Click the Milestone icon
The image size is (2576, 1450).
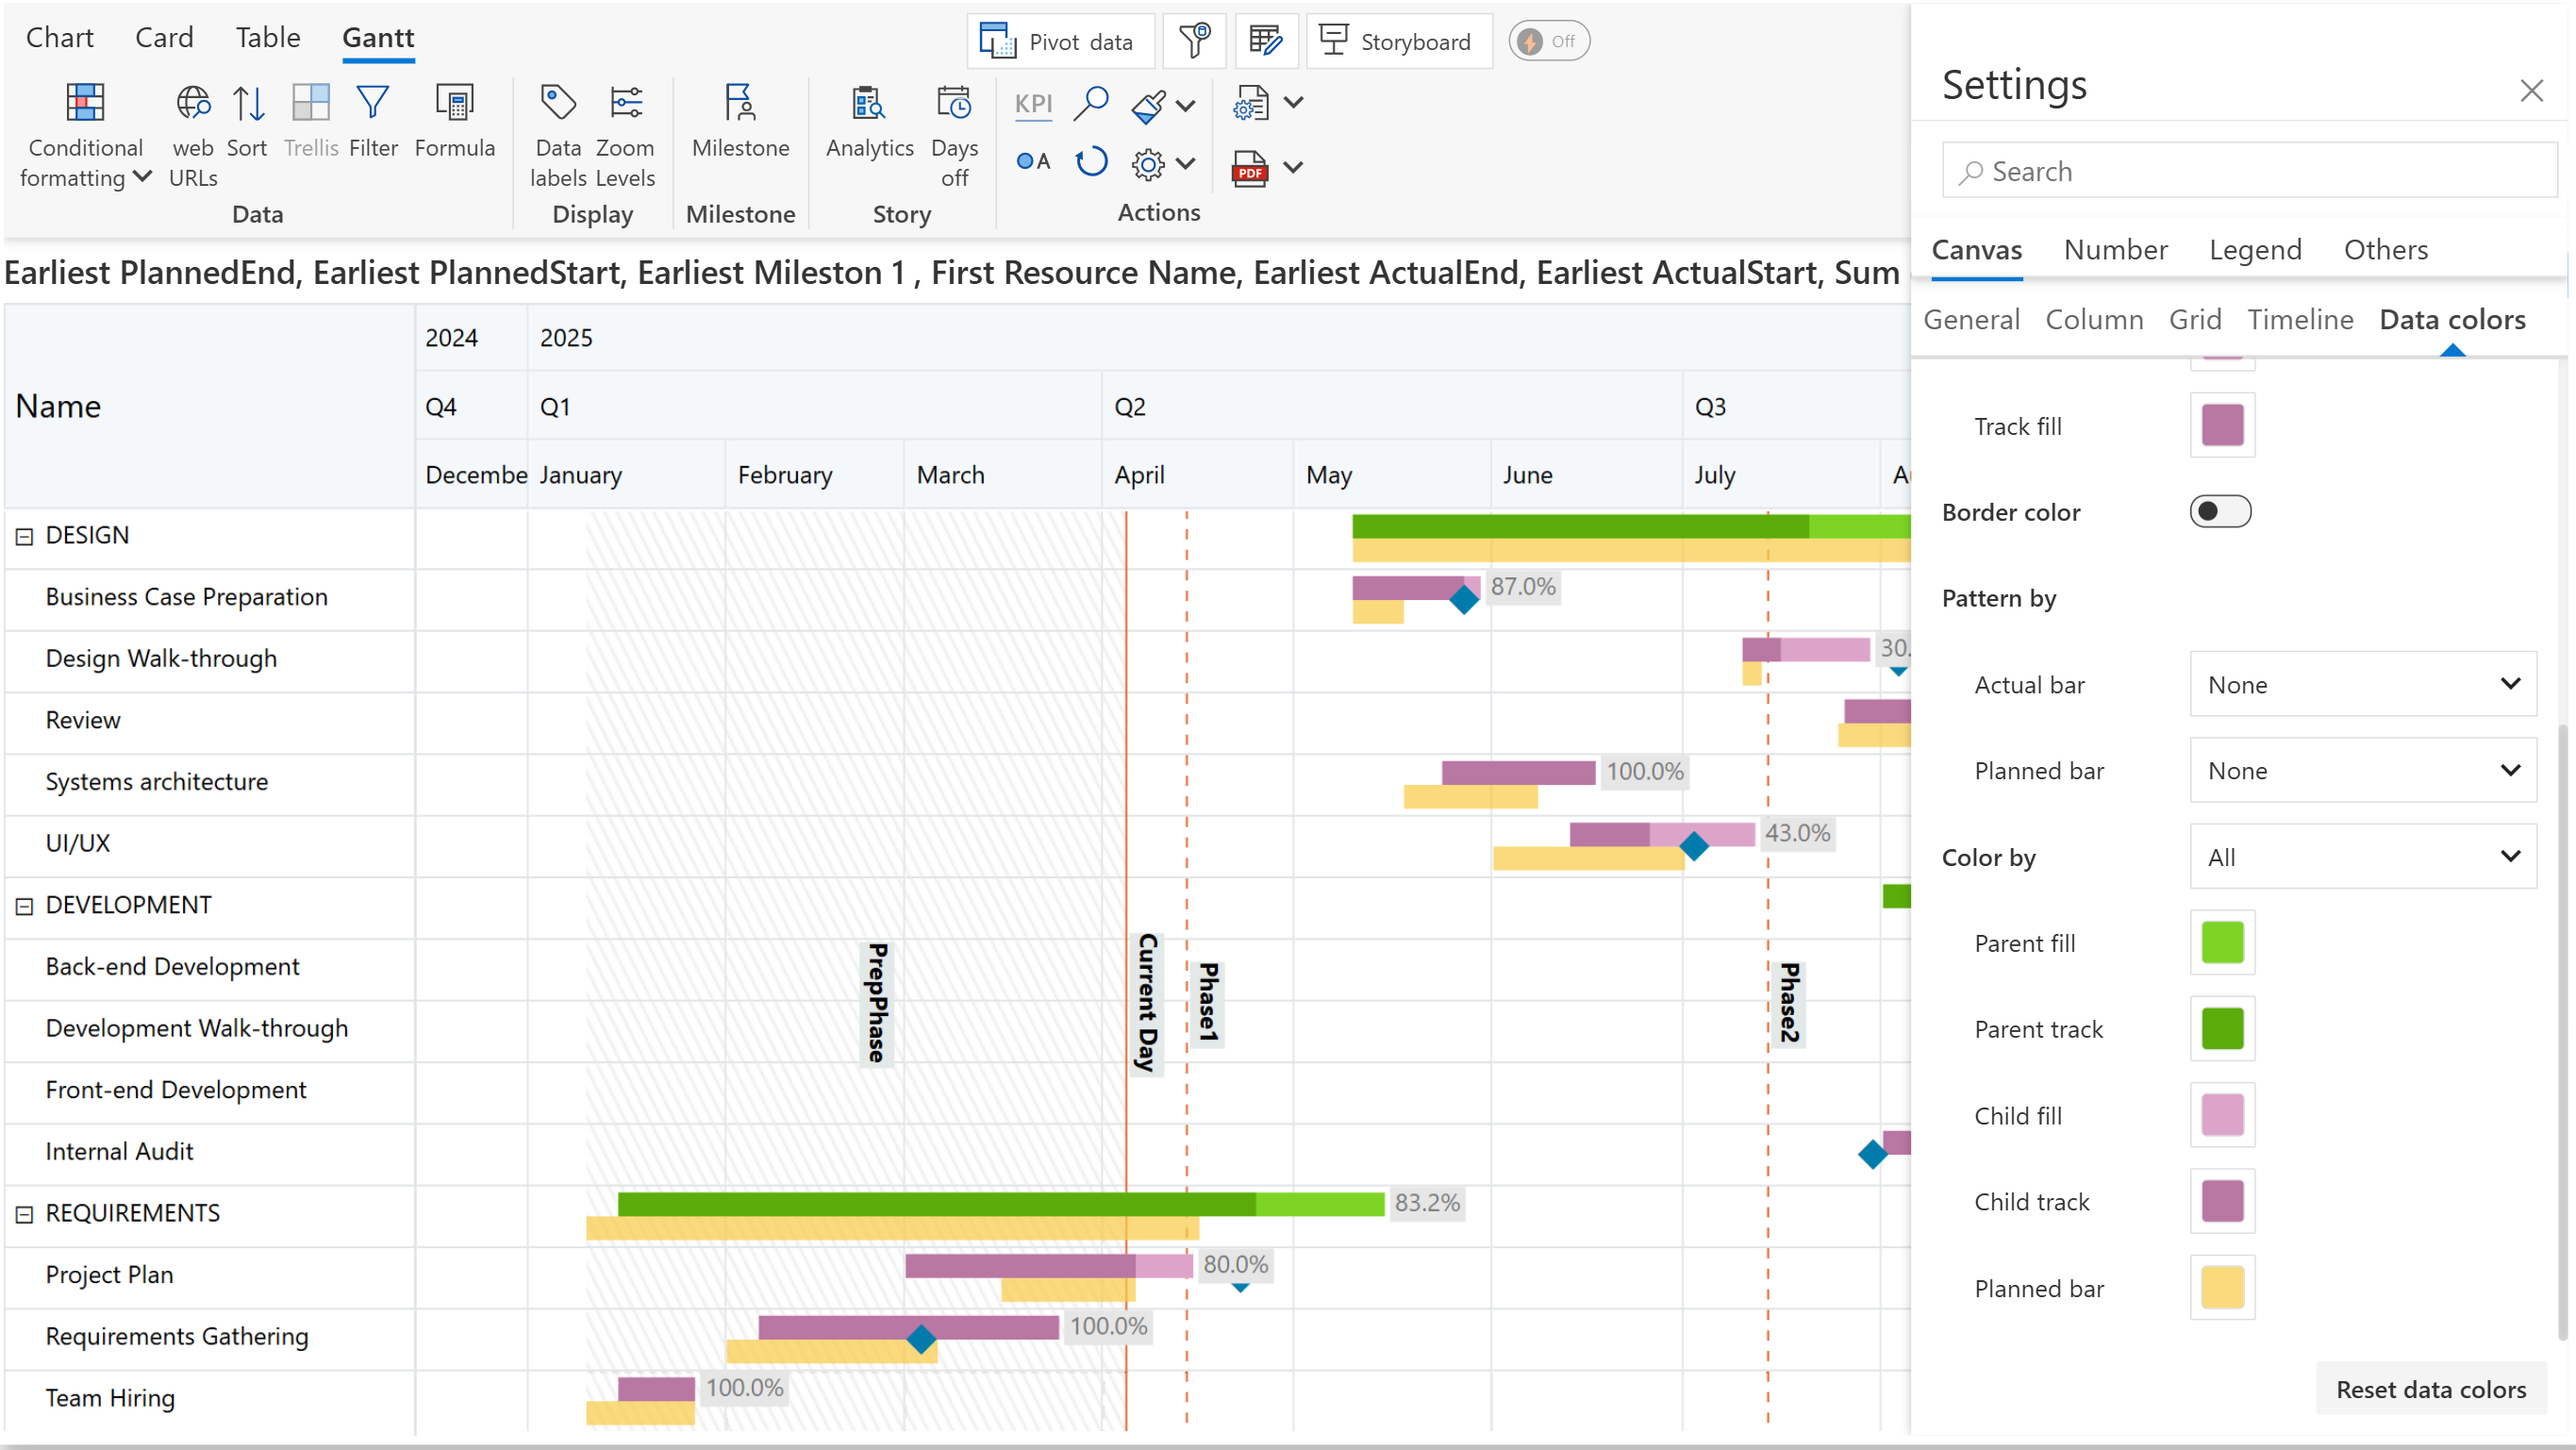(x=740, y=104)
